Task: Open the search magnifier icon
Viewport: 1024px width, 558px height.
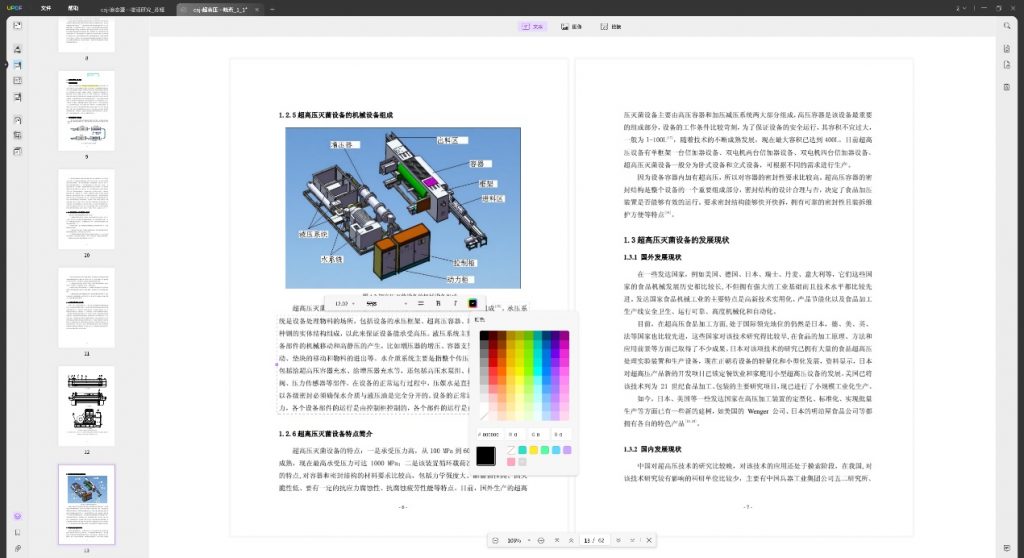Action: (1007, 26)
